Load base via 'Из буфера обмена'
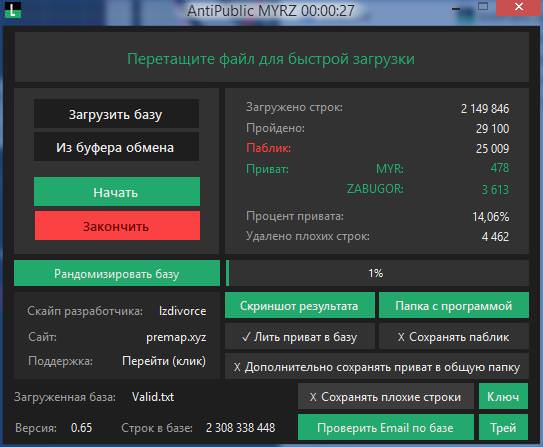Viewport: 543px width, 447px height. tap(116, 147)
